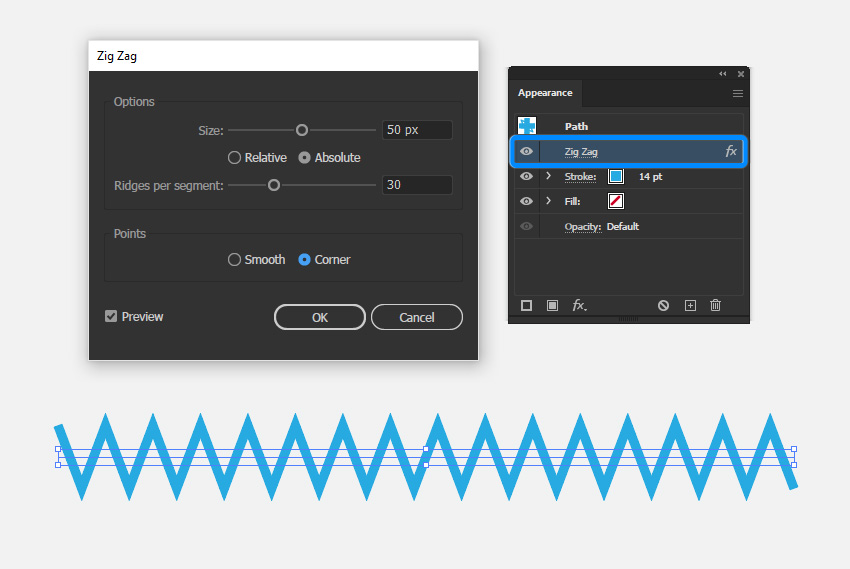Toggle Stroke visibility eye icon
Image resolution: width=850 pixels, height=569 pixels.
tap(527, 176)
